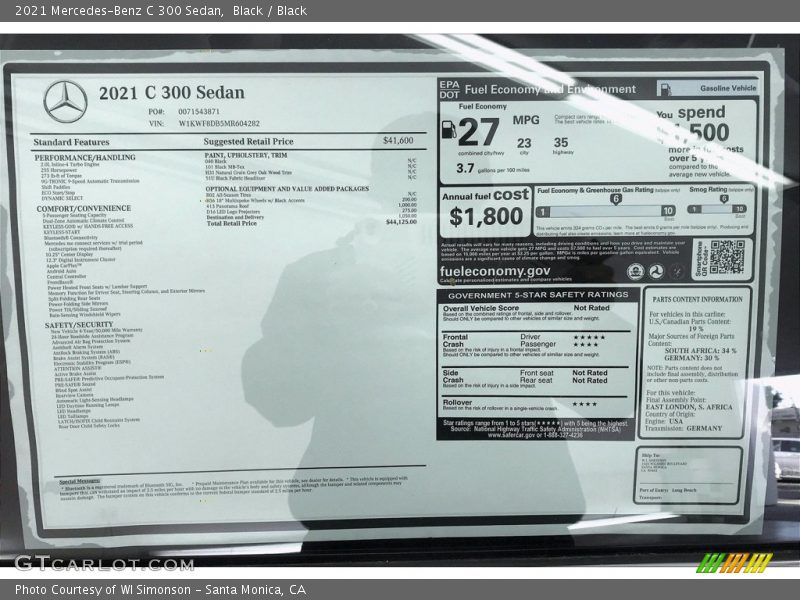Select the $44,125.00 total amount

(401, 222)
